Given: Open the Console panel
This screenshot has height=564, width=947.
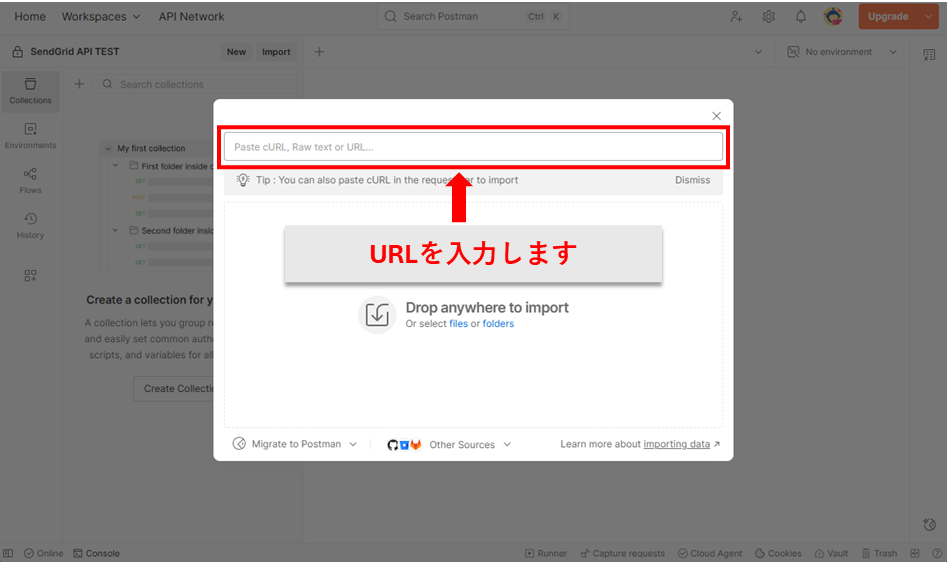Looking at the screenshot, I should click(x=96, y=553).
